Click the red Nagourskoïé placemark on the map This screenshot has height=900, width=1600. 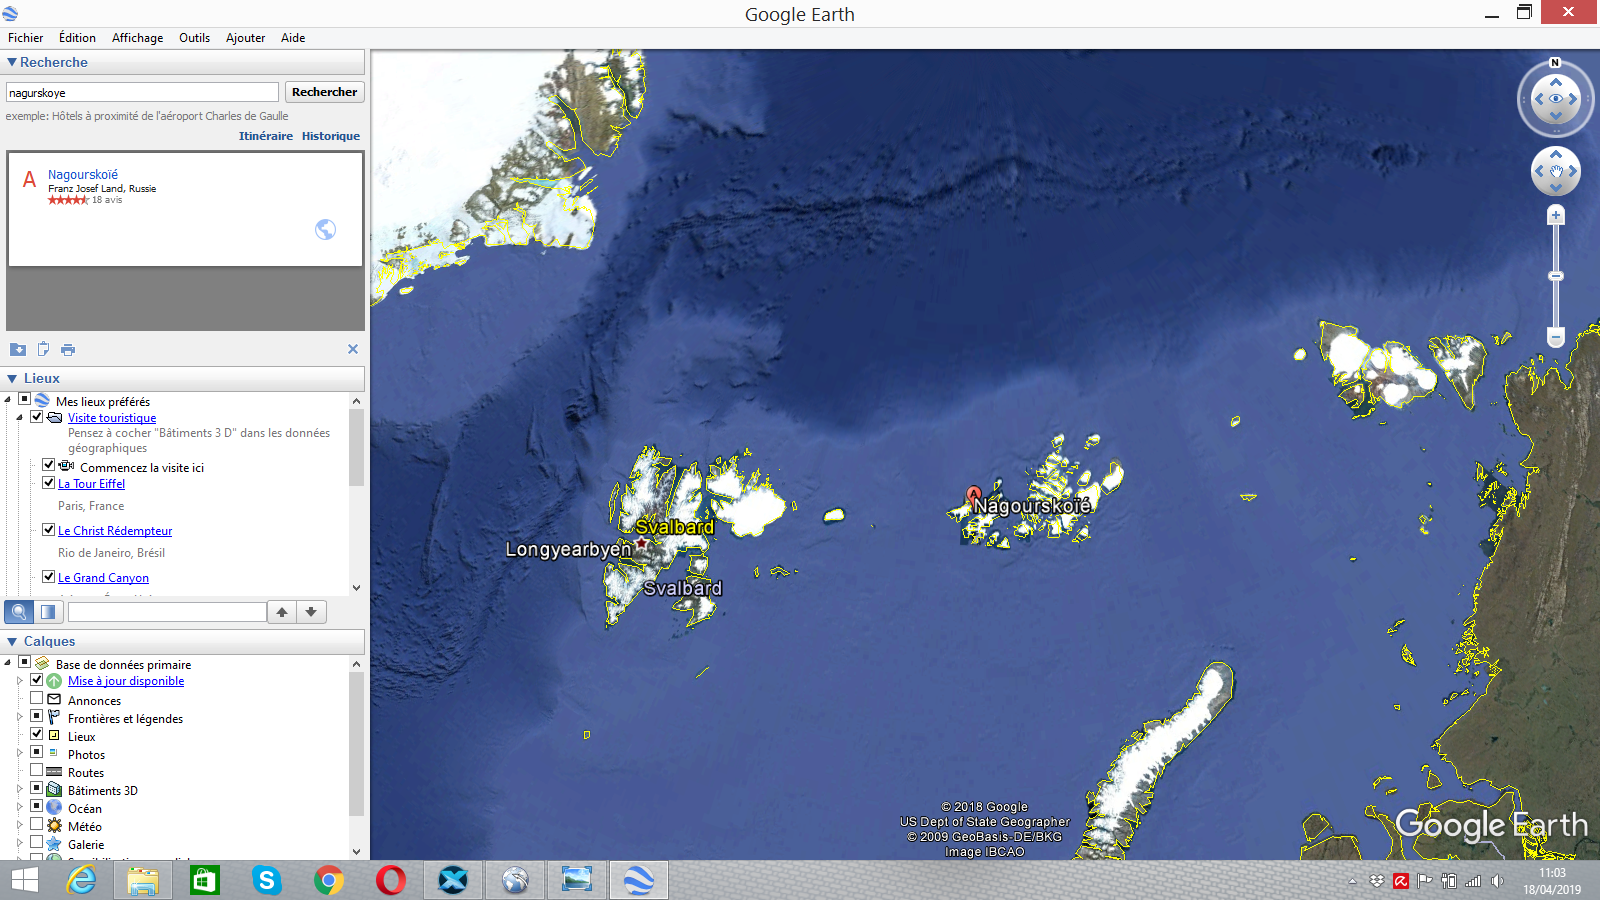click(x=974, y=495)
